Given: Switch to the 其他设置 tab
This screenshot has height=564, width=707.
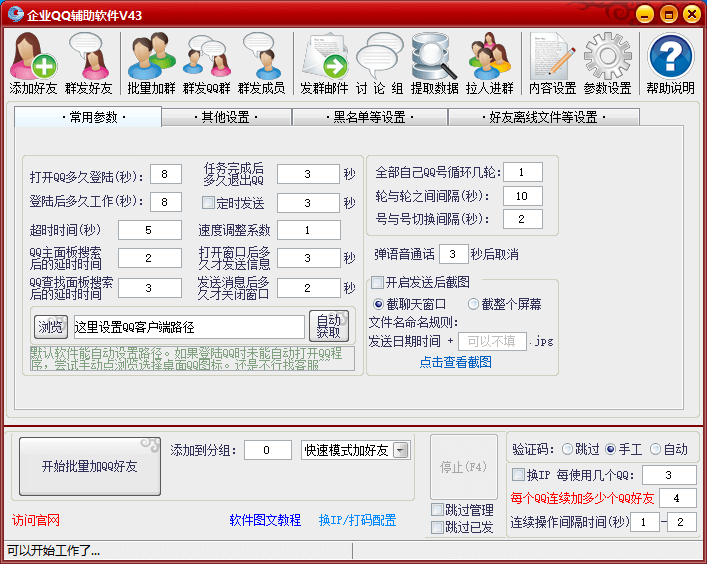Looking at the screenshot, I should point(226,118).
